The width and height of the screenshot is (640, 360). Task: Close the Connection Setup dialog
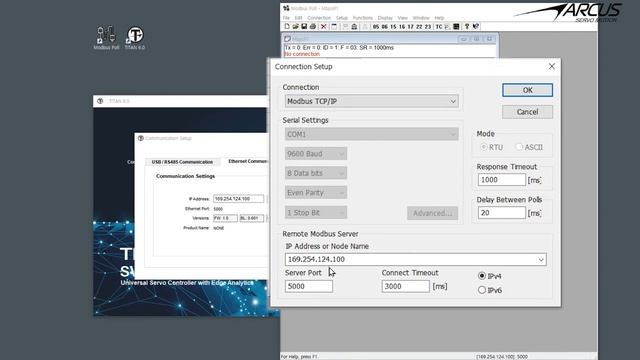tap(551, 66)
